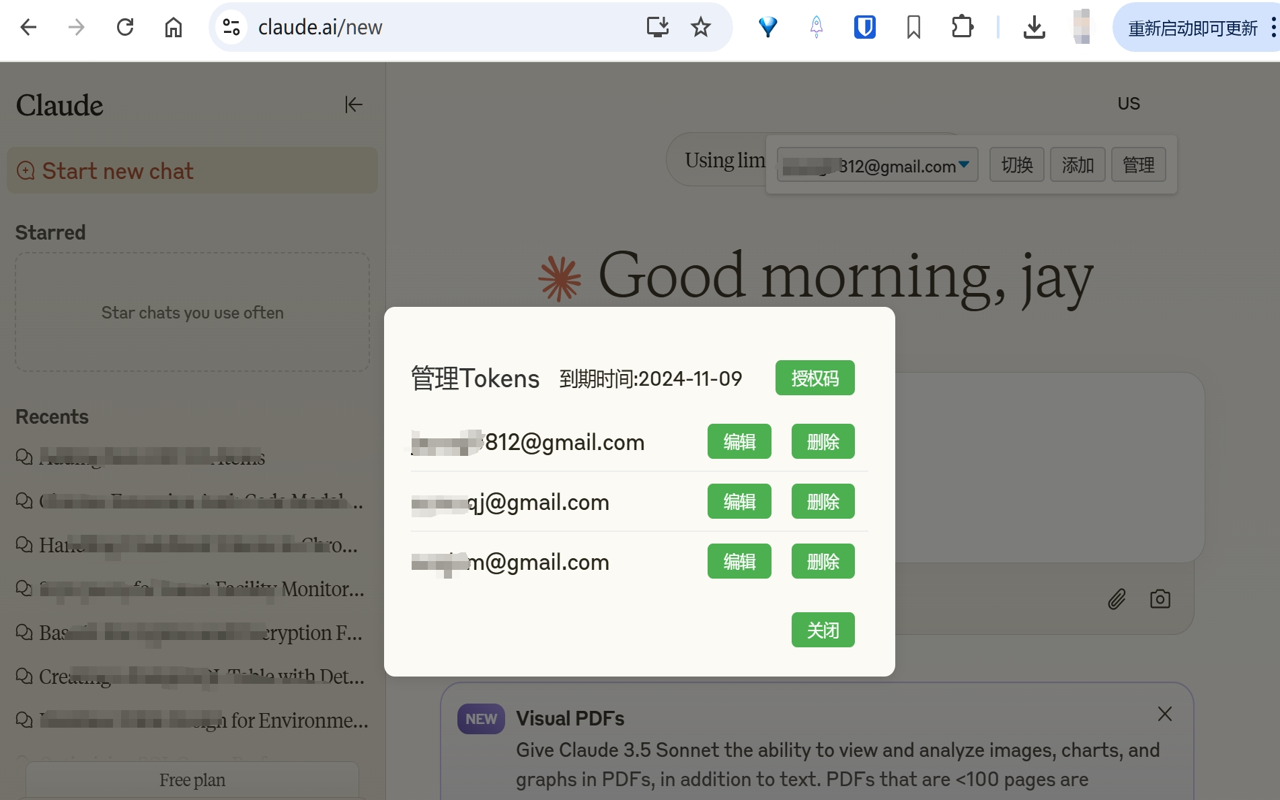This screenshot has height=800, width=1280.
Task: Show browser downloads
Action: coord(1034,27)
